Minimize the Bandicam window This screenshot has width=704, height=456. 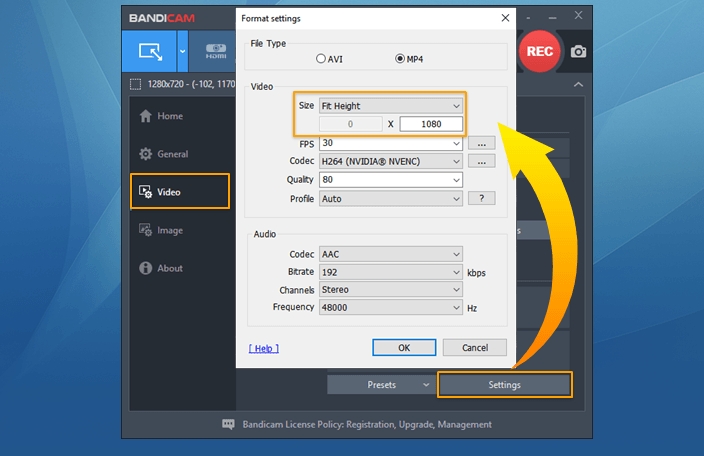pos(552,18)
